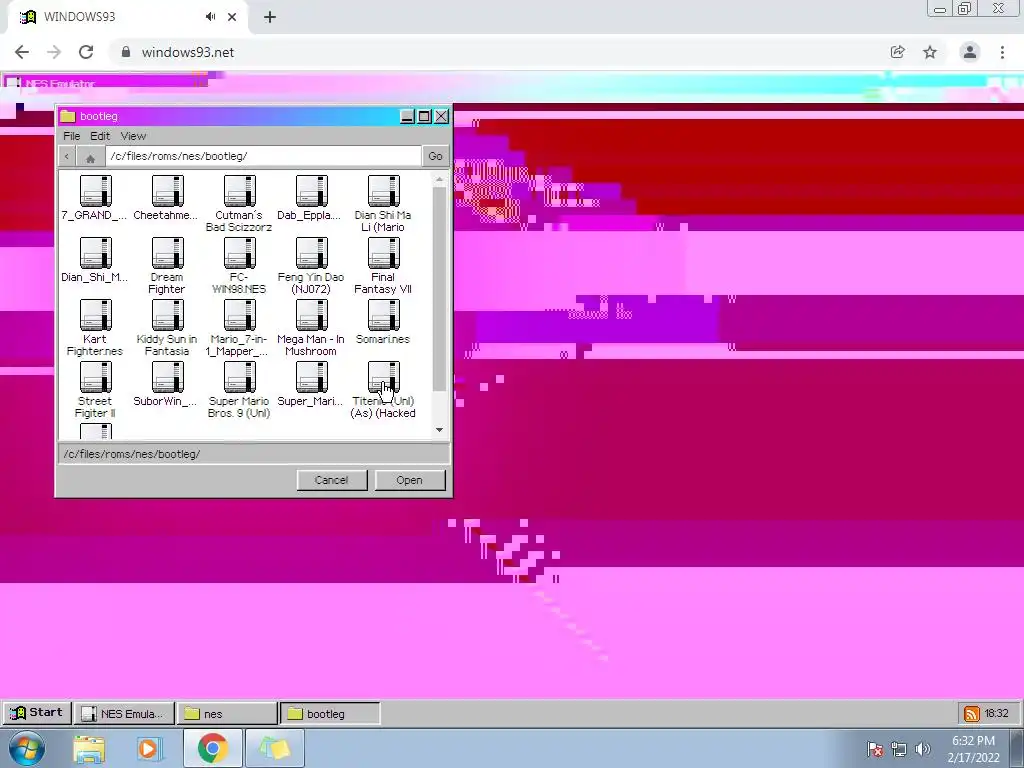Open the 6:32 PM date clock
The width and height of the screenshot is (1024, 768).
pos(974,749)
